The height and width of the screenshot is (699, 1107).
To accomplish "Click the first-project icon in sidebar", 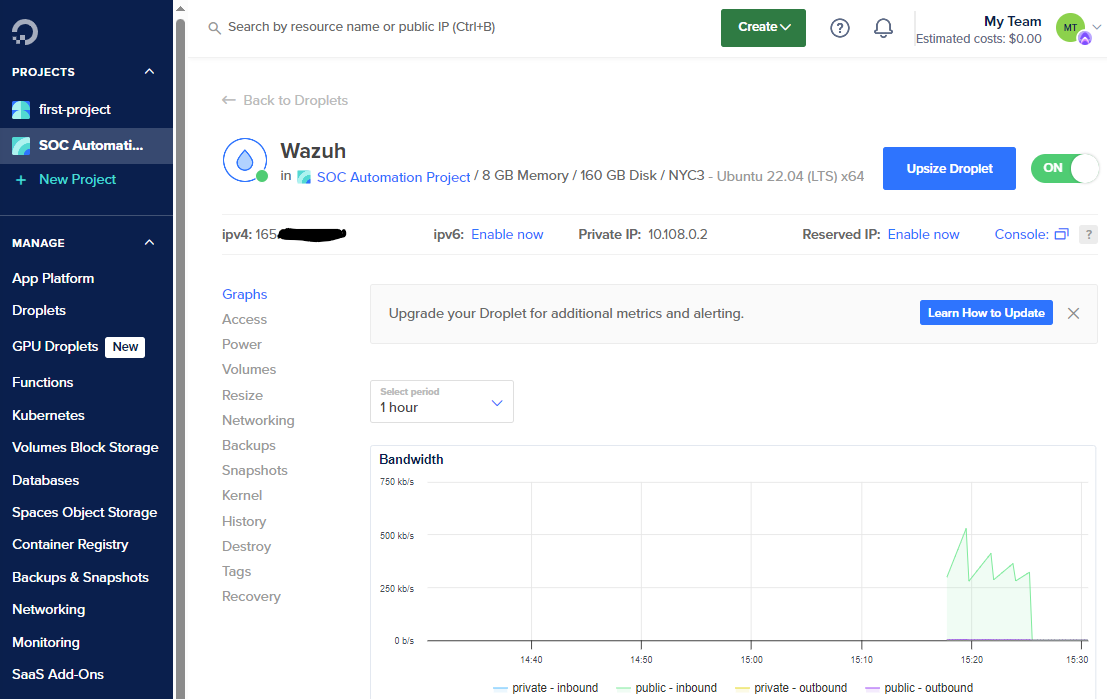I will (22, 110).
